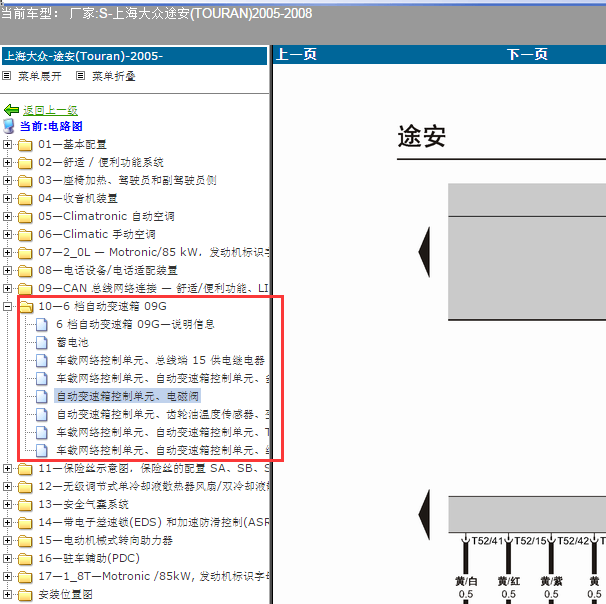Click 黄/红 wire color label
The width and height of the screenshot is (606, 604).
point(509,581)
